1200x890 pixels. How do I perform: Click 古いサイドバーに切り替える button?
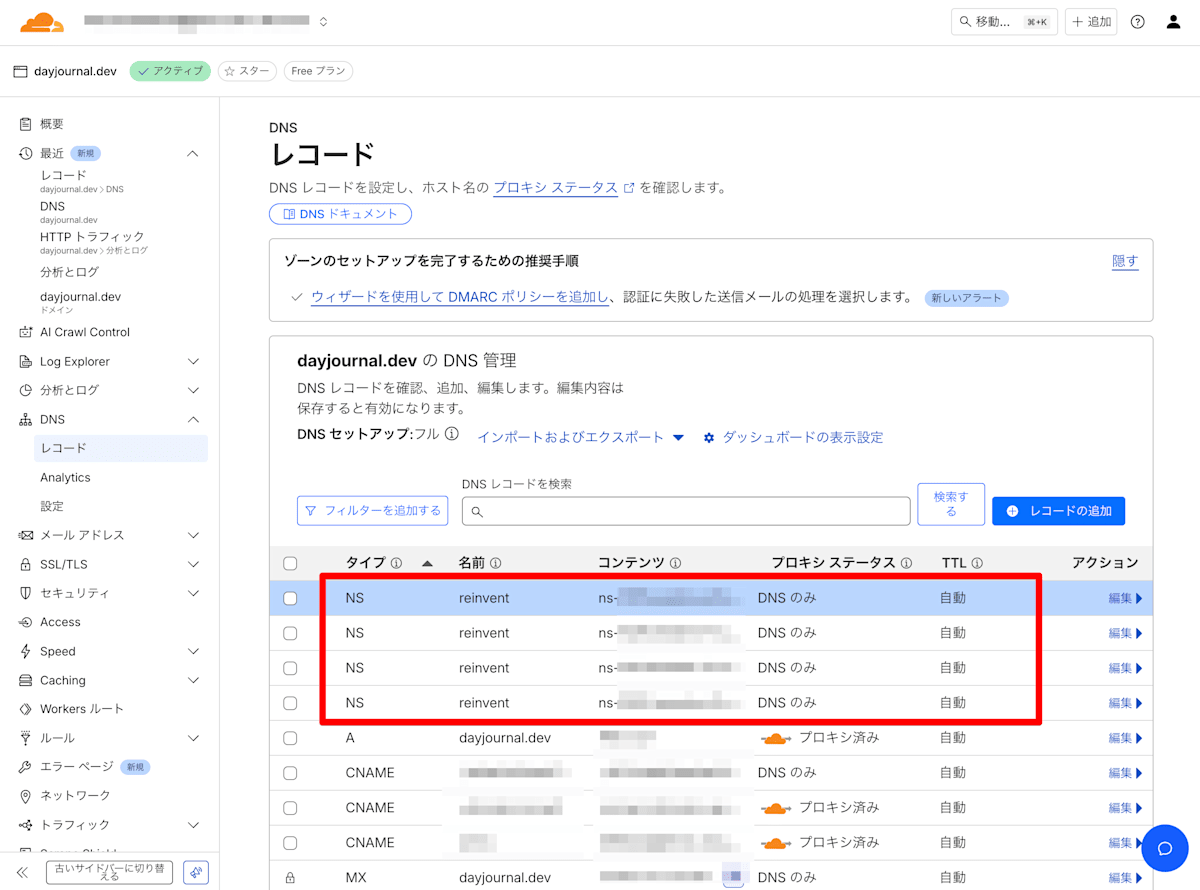(110, 872)
